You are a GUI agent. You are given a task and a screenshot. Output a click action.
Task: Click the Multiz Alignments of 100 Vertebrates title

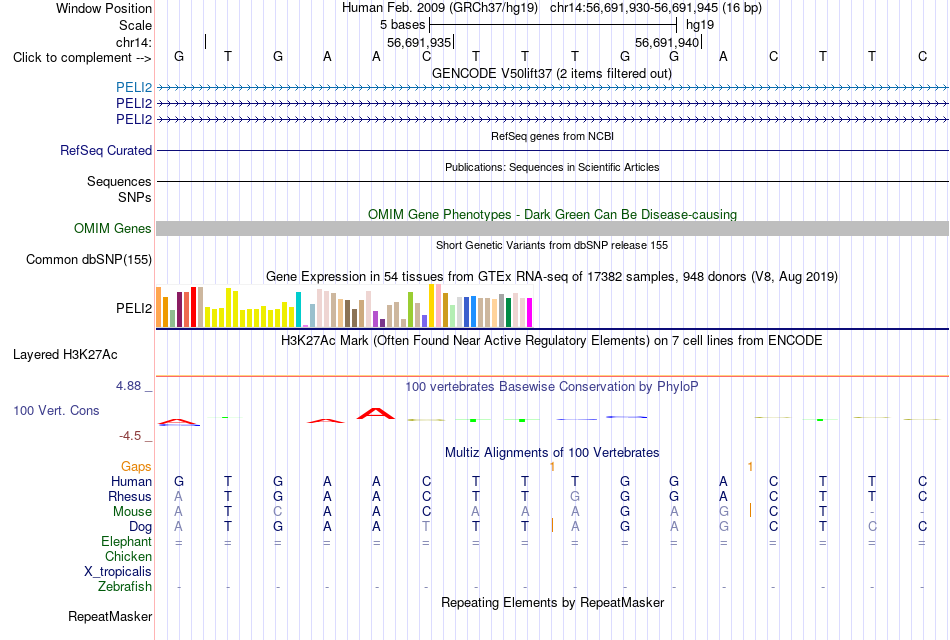[x=552, y=452]
